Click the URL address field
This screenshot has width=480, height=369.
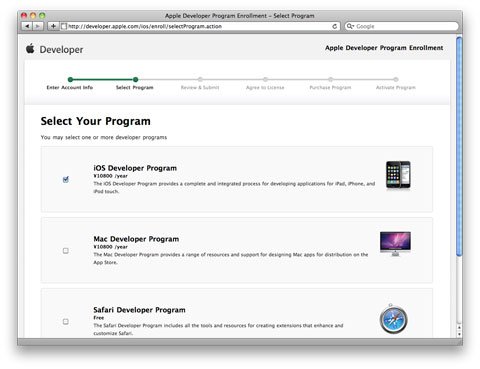coord(200,26)
